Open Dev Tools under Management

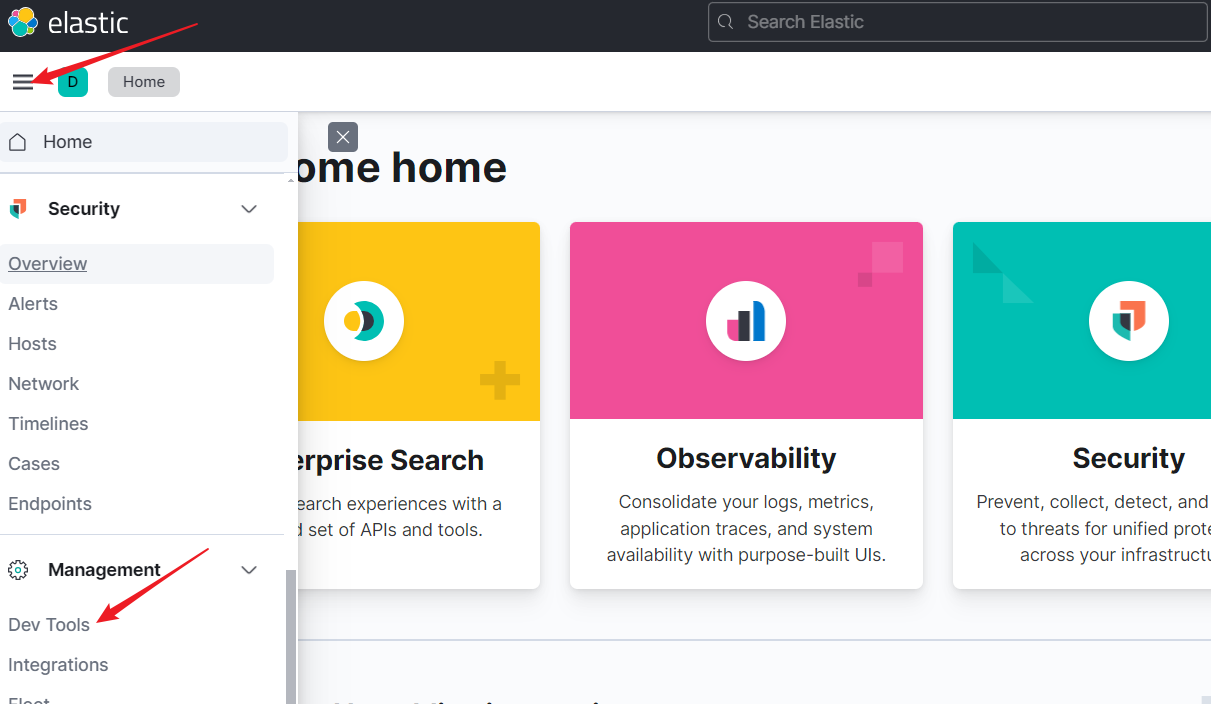click(49, 625)
